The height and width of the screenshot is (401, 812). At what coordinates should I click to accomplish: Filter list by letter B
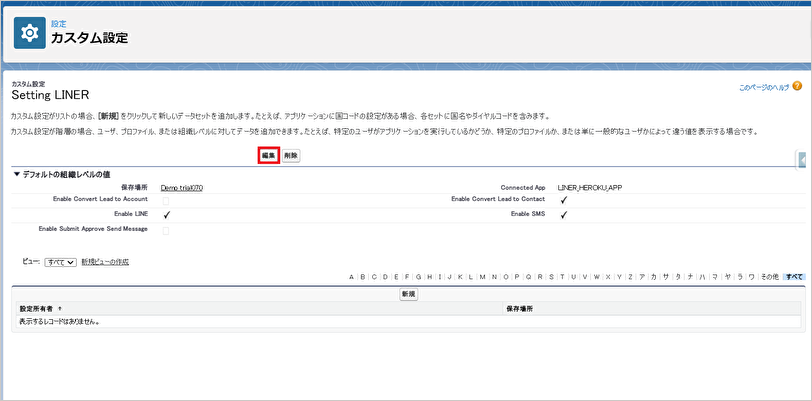[362, 277]
